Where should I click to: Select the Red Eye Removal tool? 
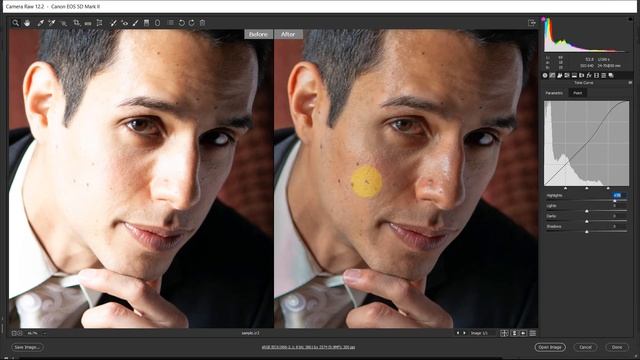pos(125,23)
